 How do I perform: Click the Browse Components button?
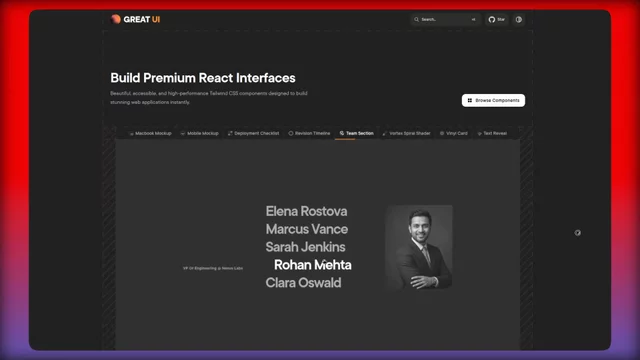(493, 100)
